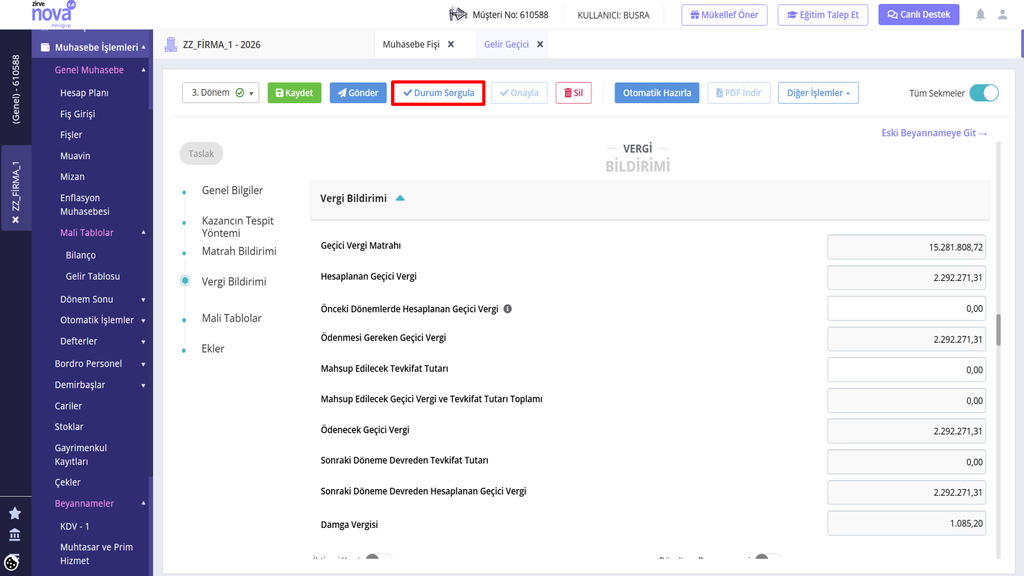Click the company icon beside ZZ_FİRMA_1 - 2026

click(170, 44)
